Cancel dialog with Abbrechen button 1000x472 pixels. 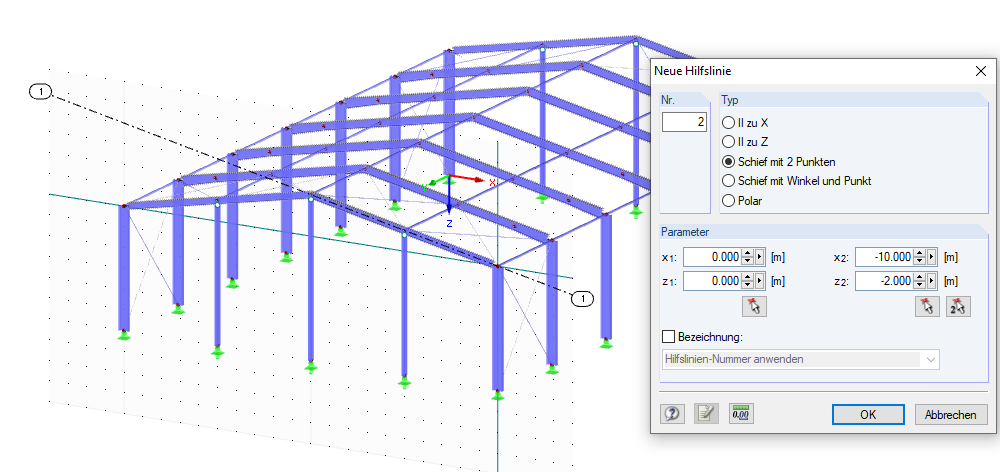click(951, 415)
